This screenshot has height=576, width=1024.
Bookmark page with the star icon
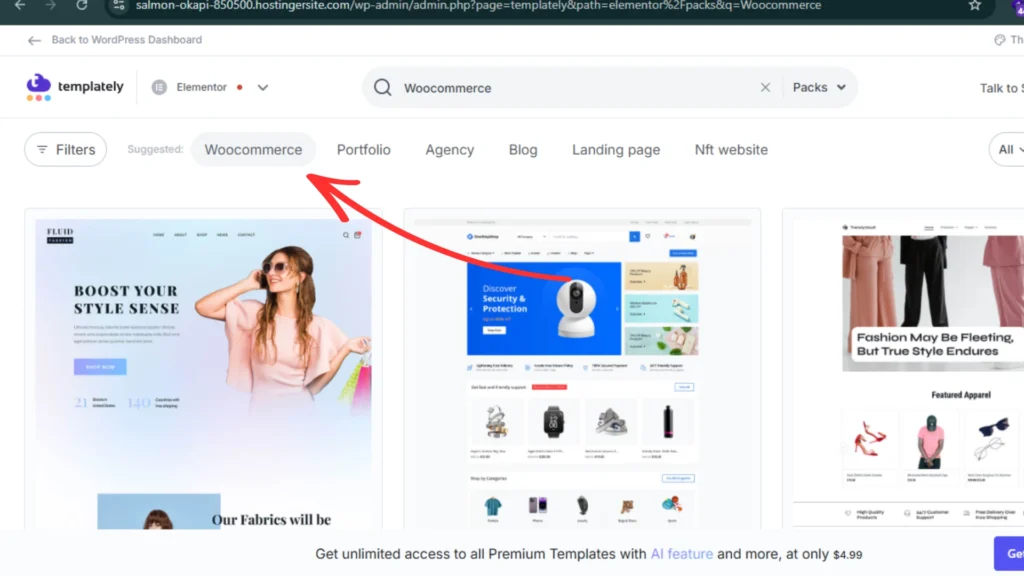tap(975, 5)
